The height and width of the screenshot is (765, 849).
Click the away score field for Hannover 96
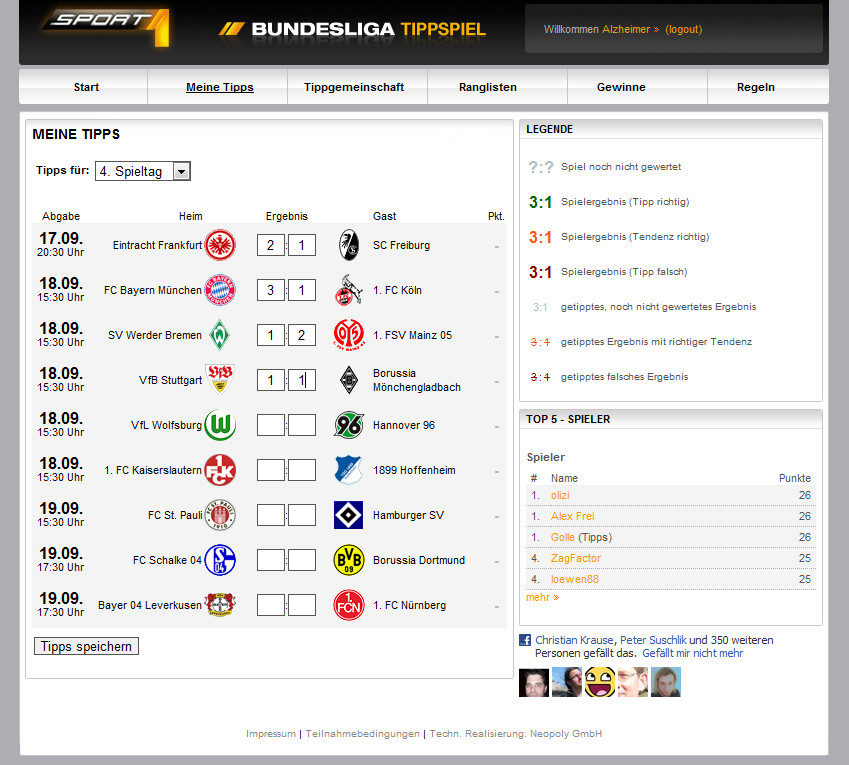(x=302, y=425)
